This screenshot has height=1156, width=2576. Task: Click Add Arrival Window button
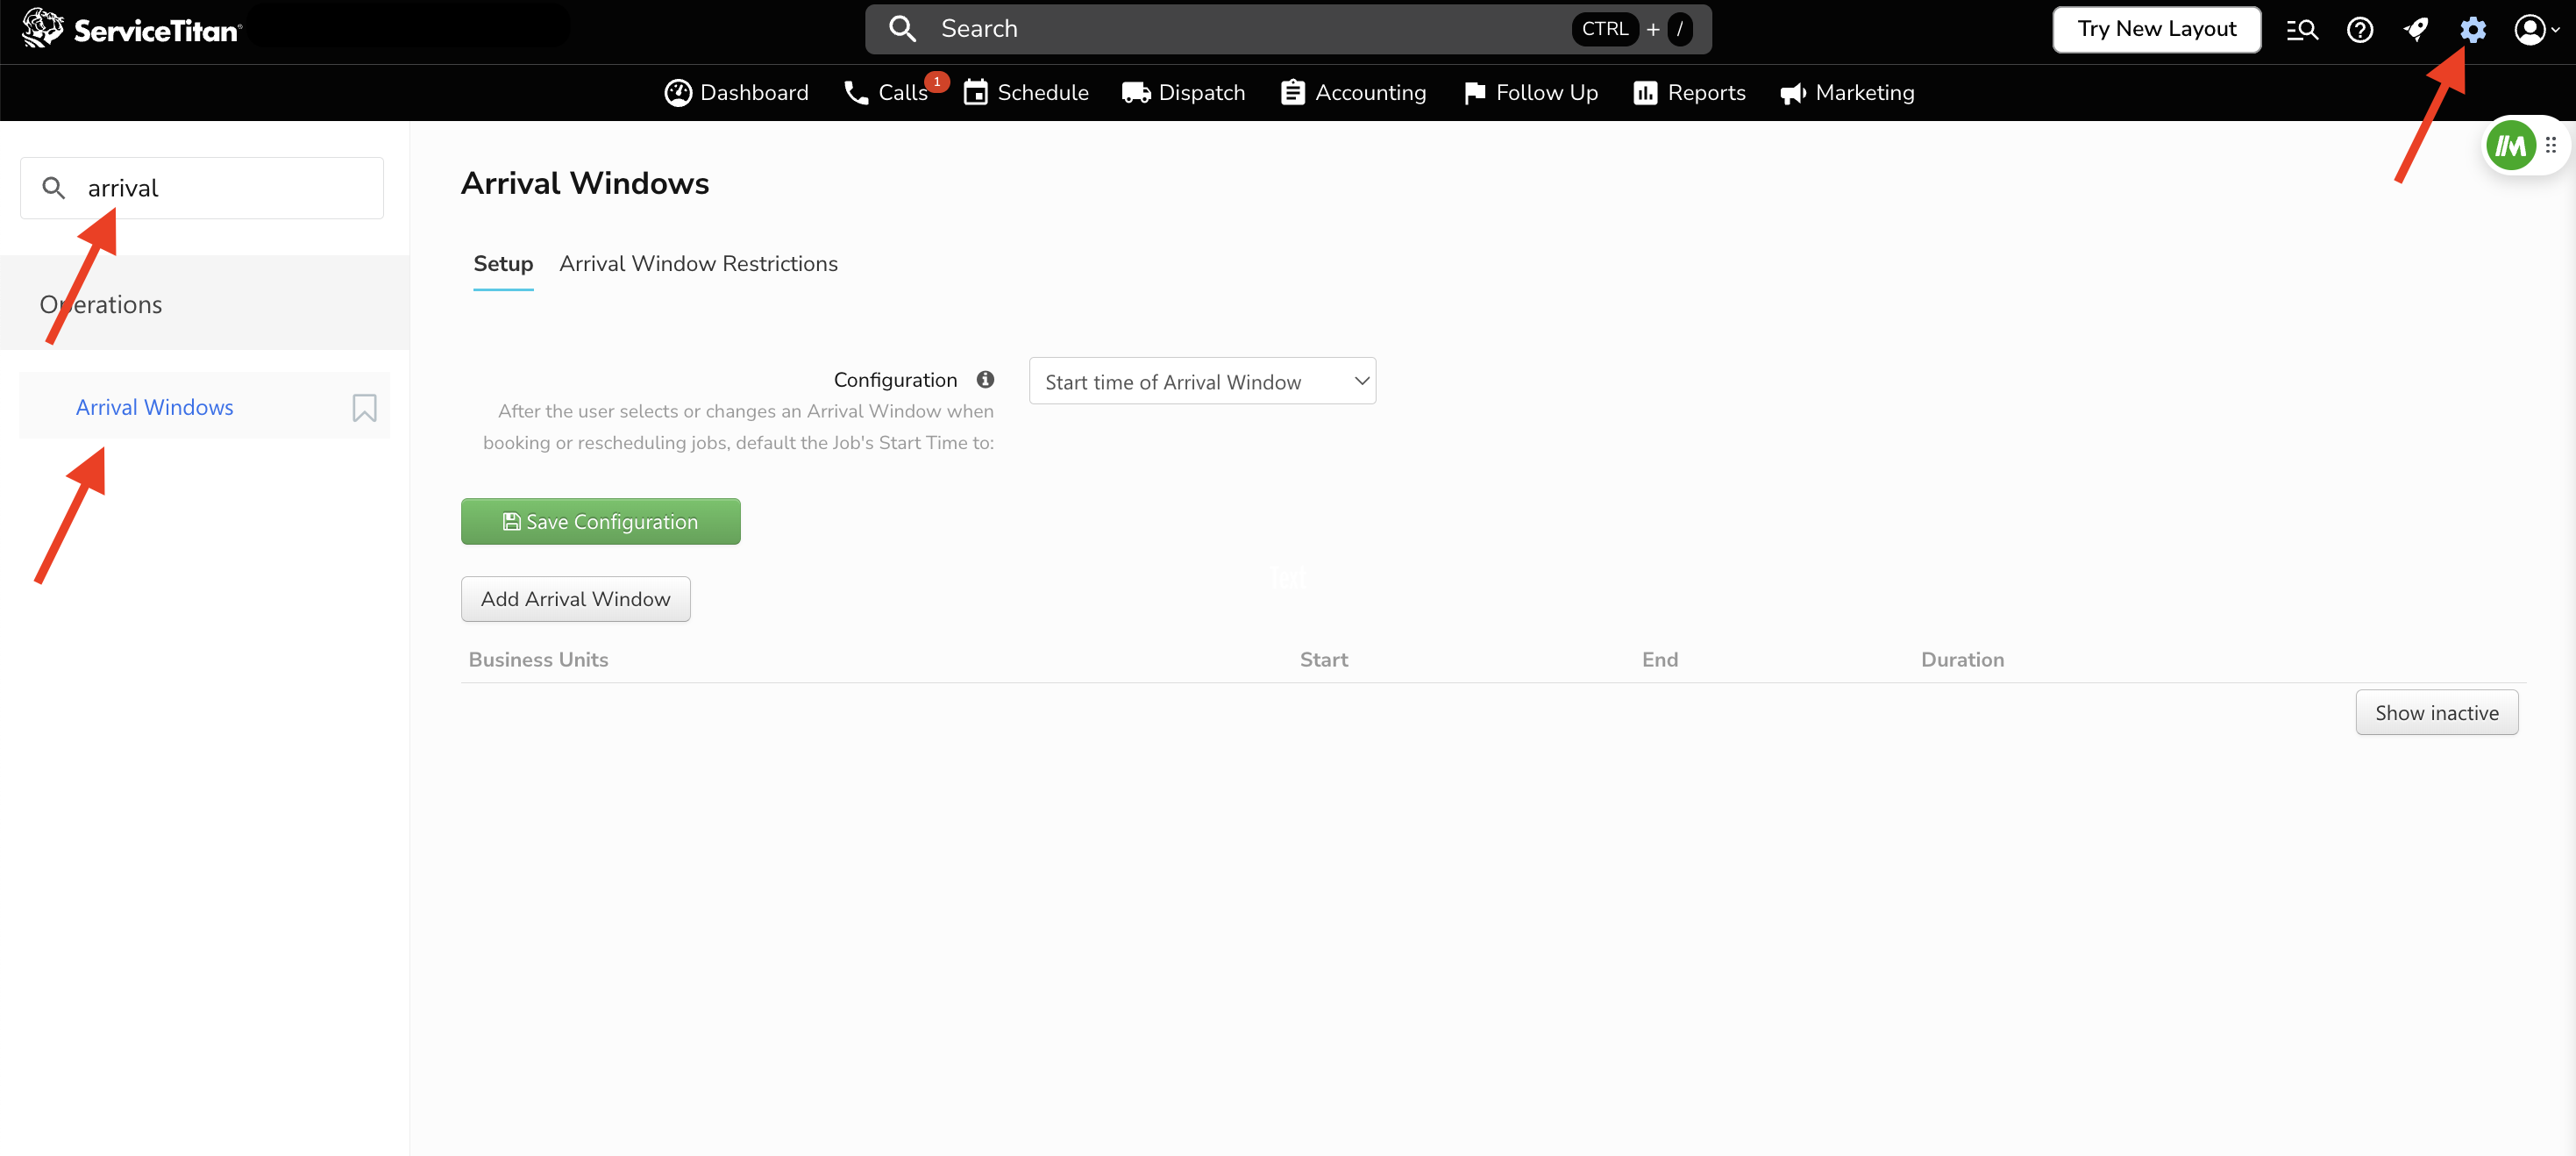575,599
